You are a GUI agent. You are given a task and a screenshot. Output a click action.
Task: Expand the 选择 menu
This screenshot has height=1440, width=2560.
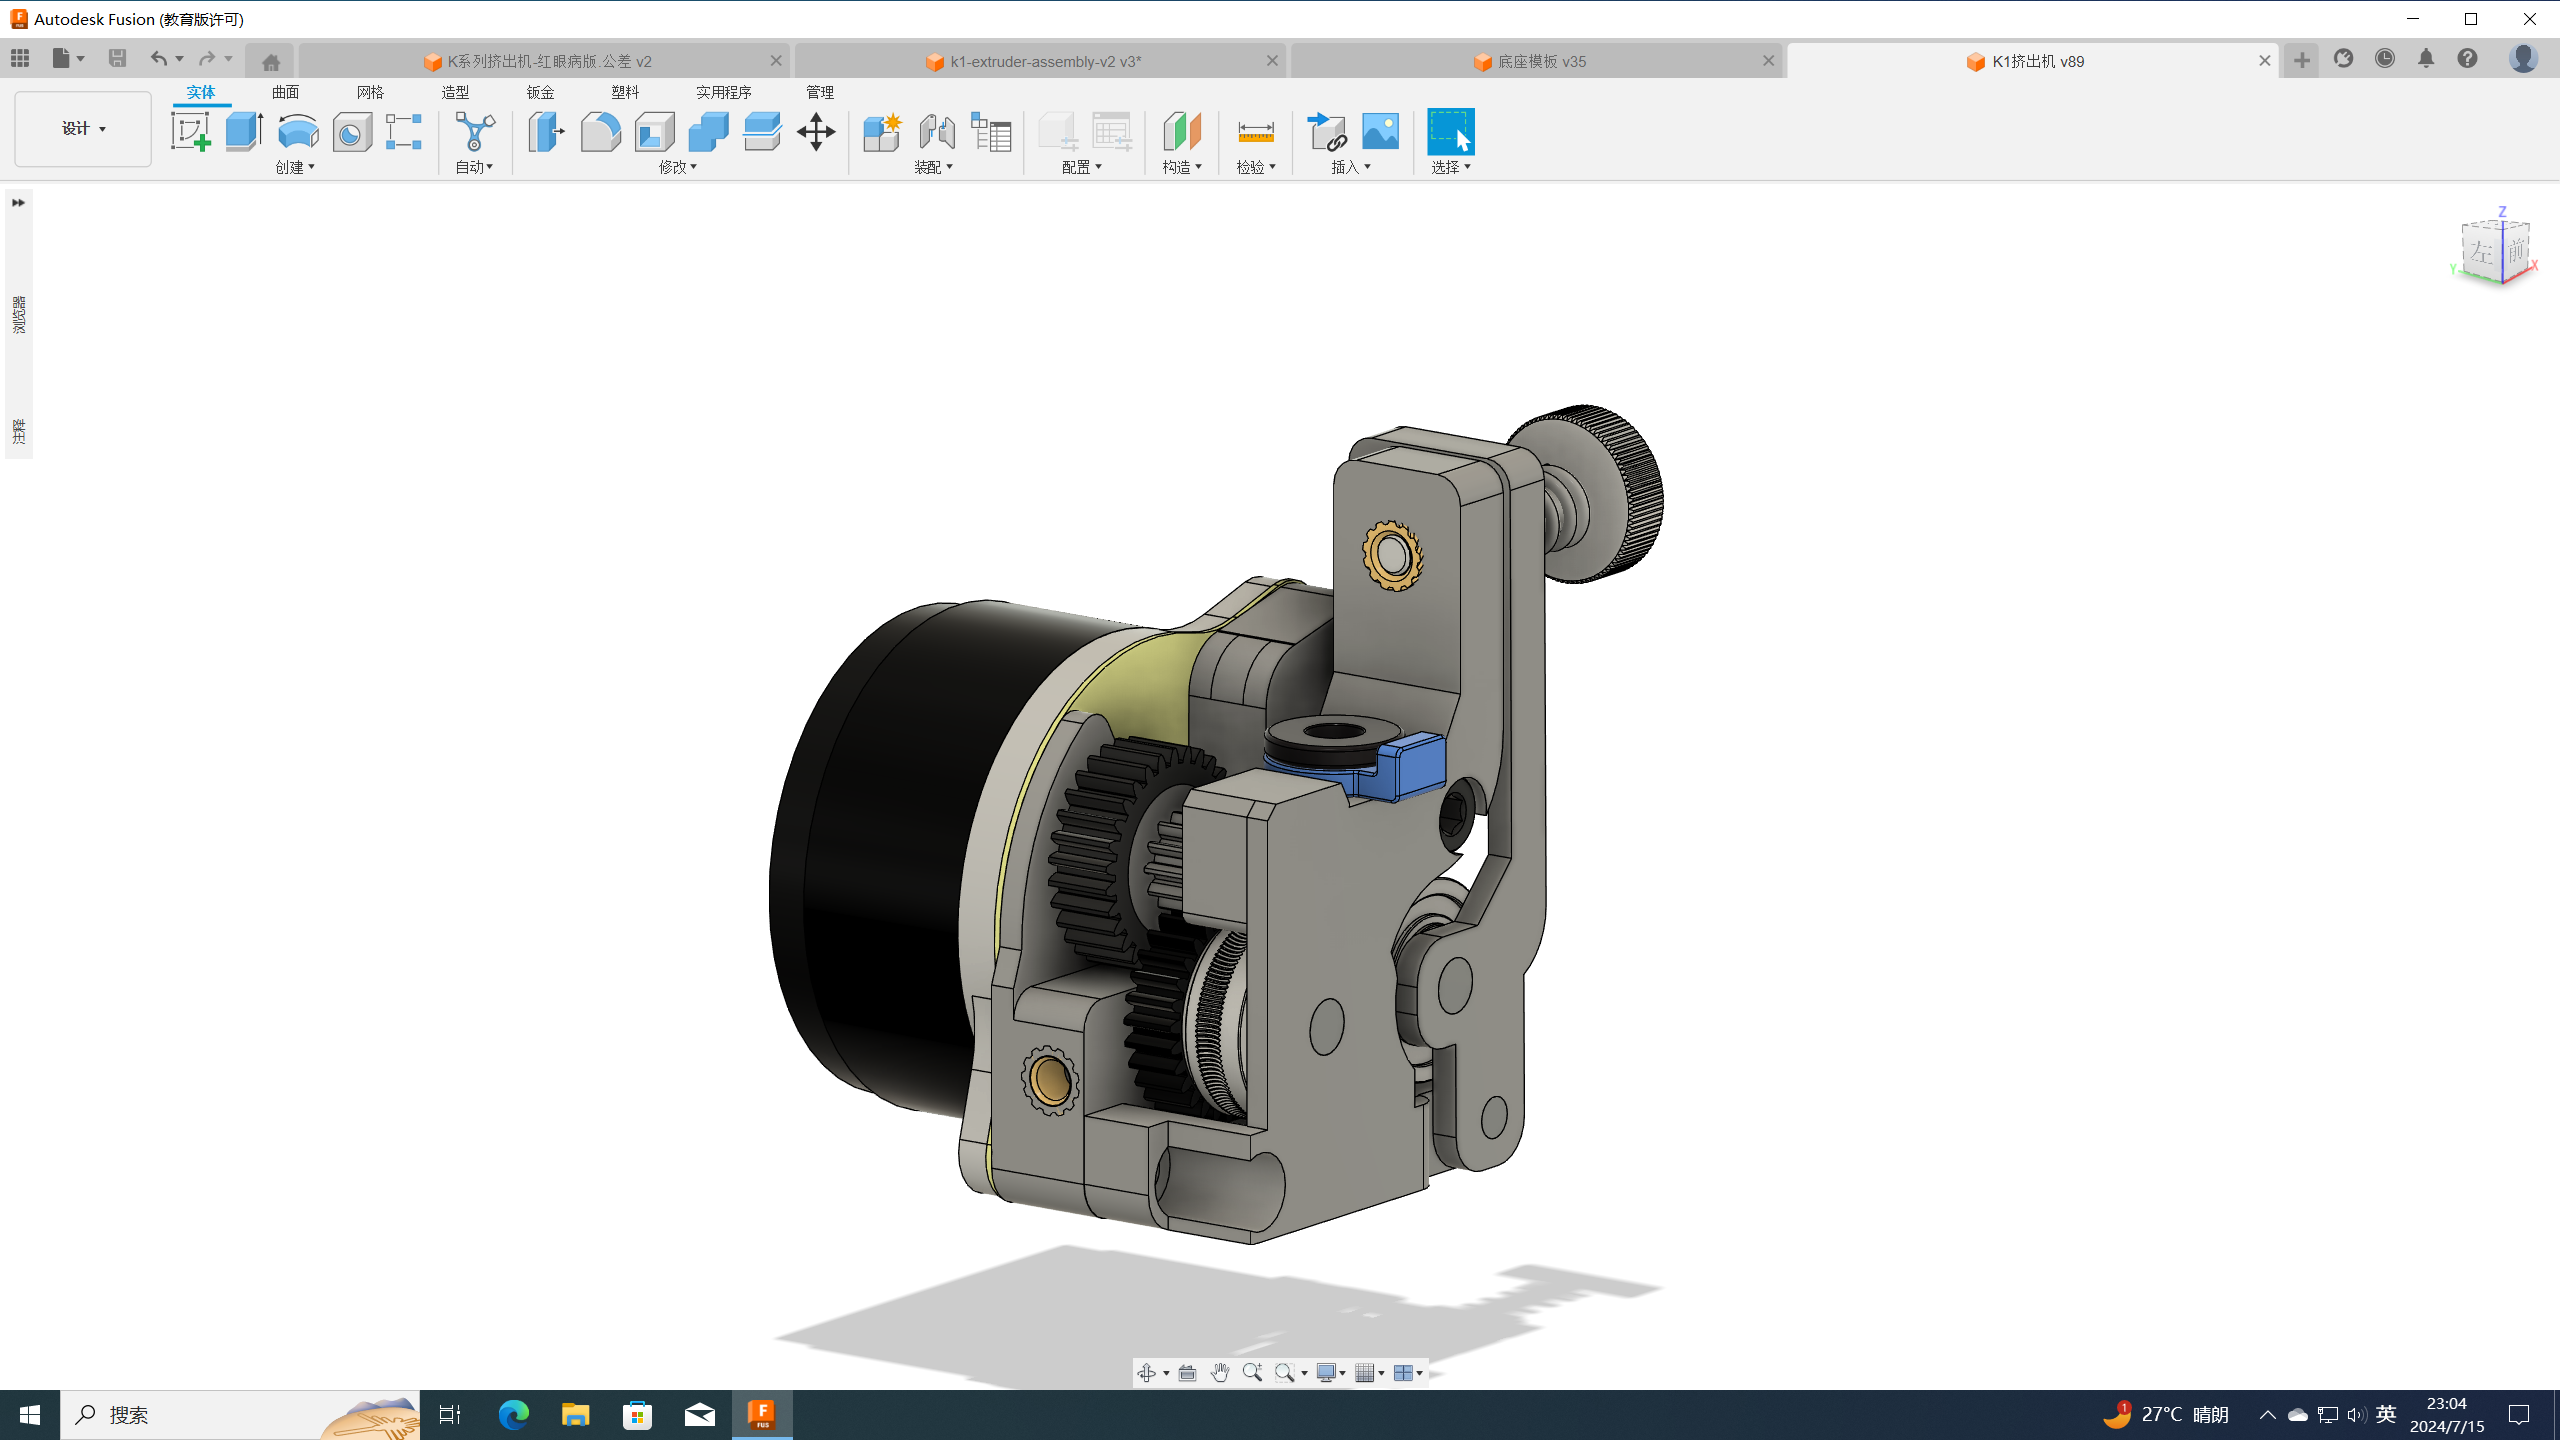pos(1451,167)
